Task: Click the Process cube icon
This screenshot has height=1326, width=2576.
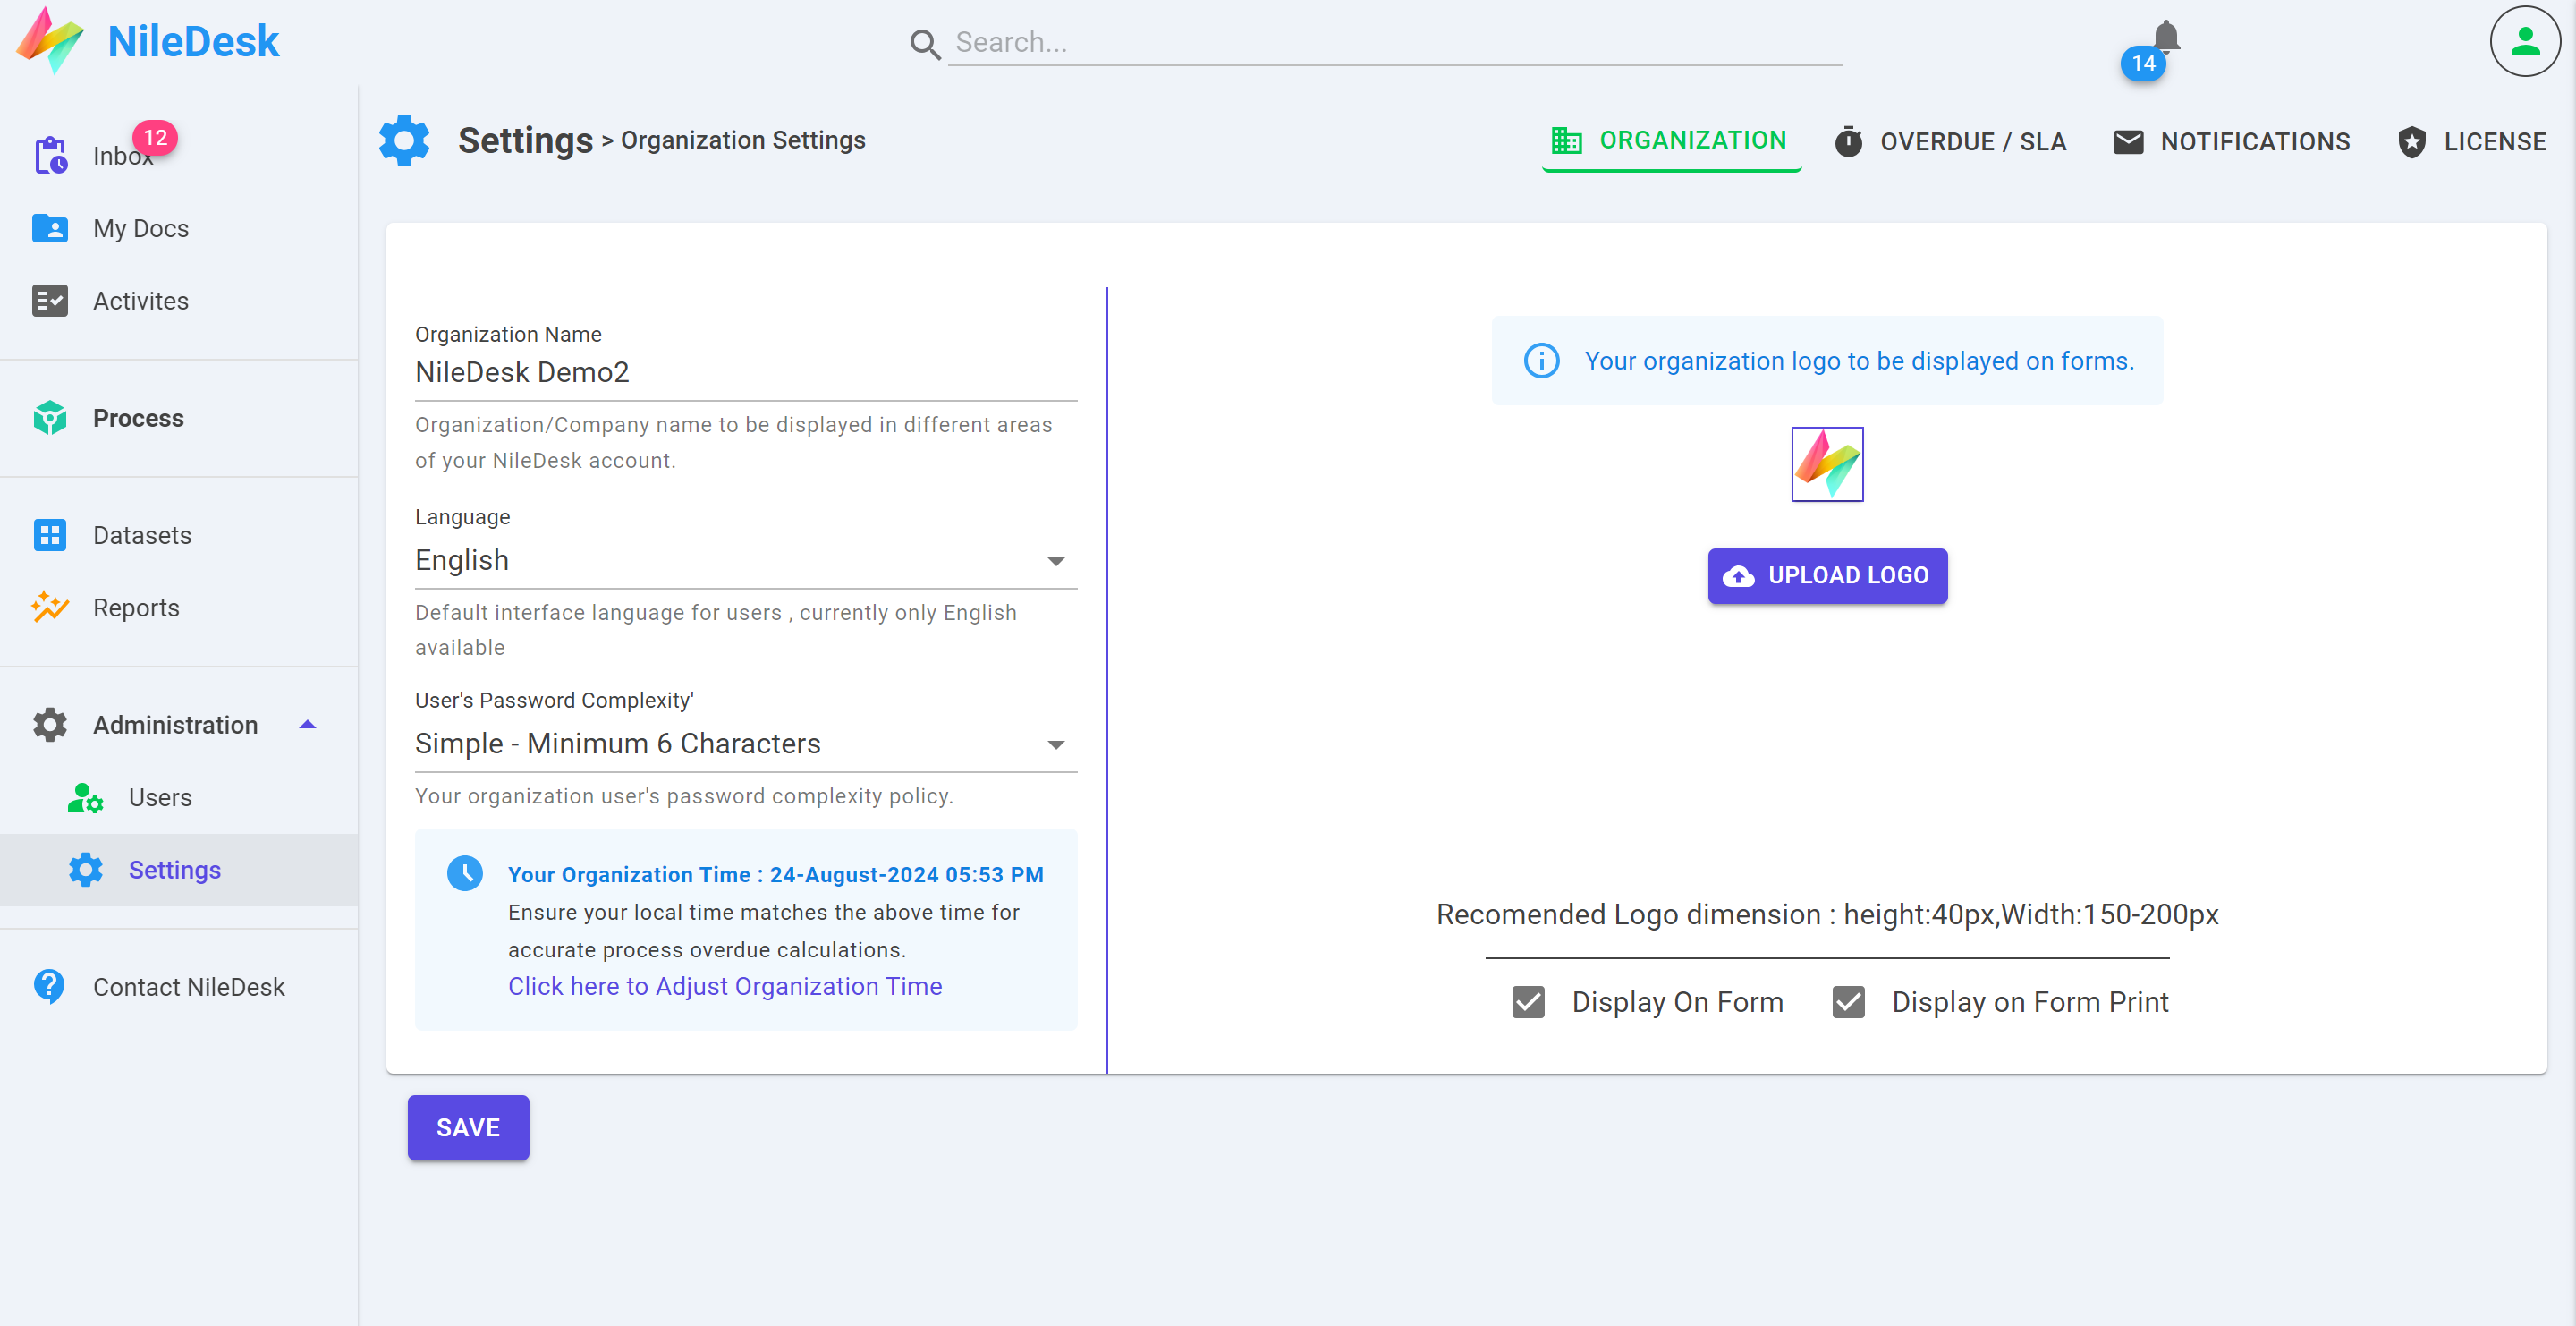Action: point(50,418)
